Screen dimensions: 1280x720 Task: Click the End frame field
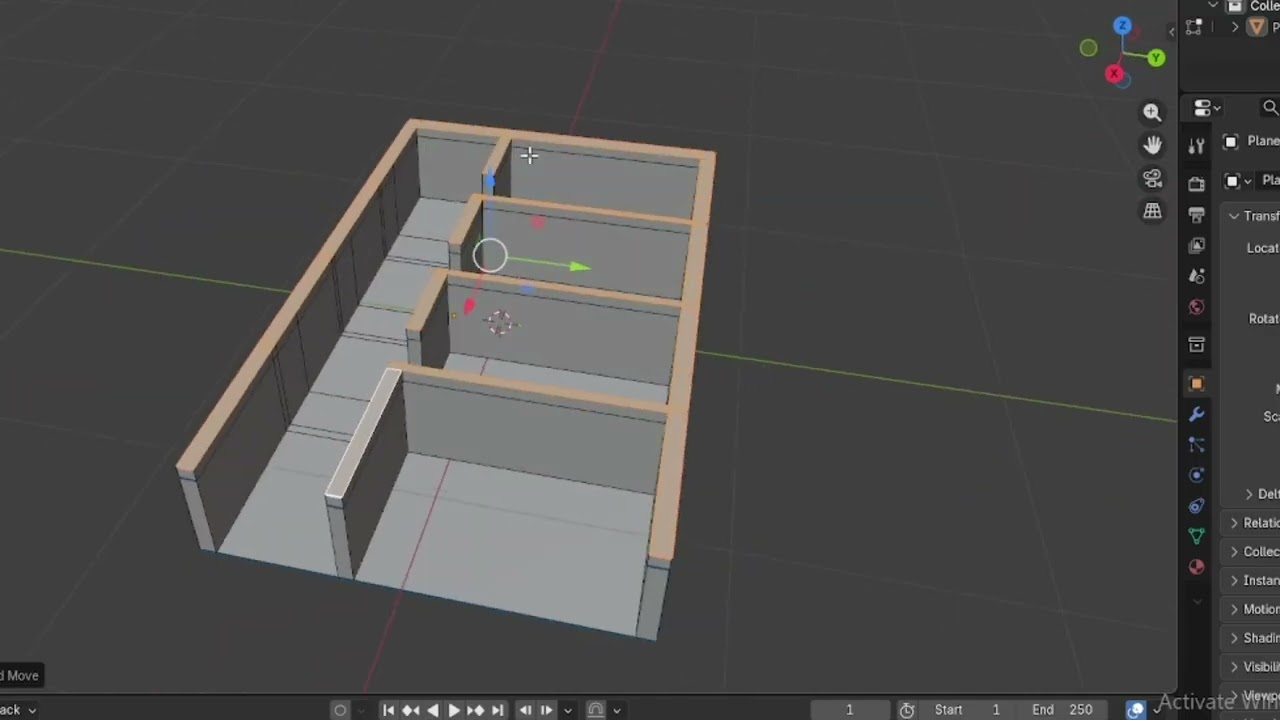coord(1062,710)
